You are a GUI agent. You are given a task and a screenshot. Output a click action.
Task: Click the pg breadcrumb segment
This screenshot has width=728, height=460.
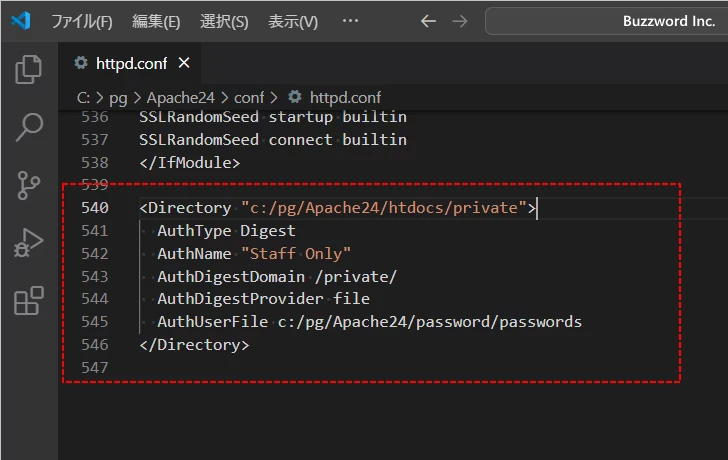click(119, 97)
